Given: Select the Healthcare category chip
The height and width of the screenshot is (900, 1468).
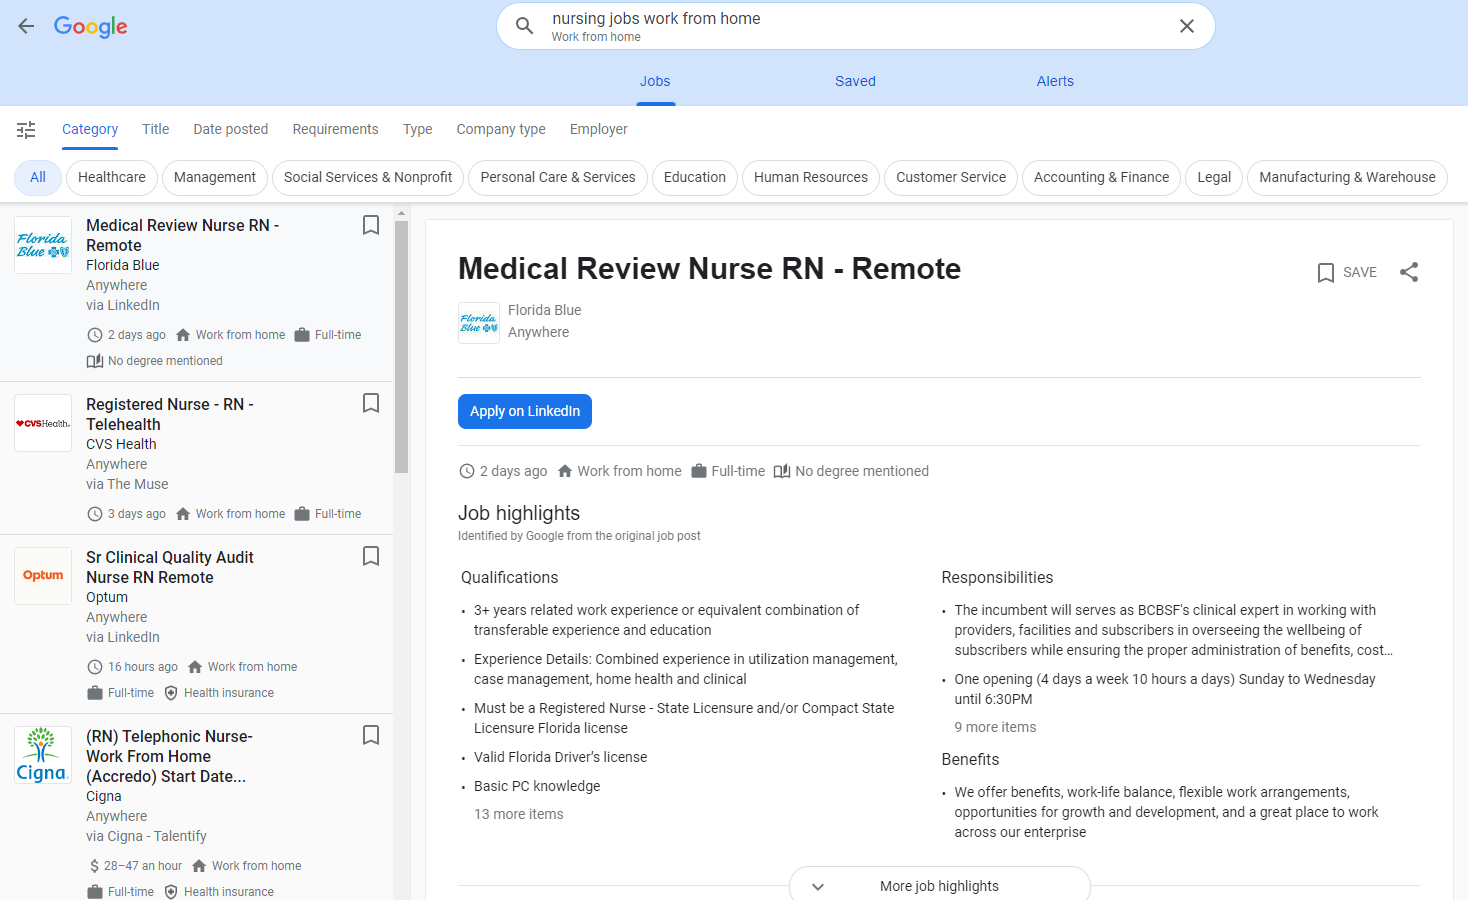Looking at the screenshot, I should click(x=111, y=177).
